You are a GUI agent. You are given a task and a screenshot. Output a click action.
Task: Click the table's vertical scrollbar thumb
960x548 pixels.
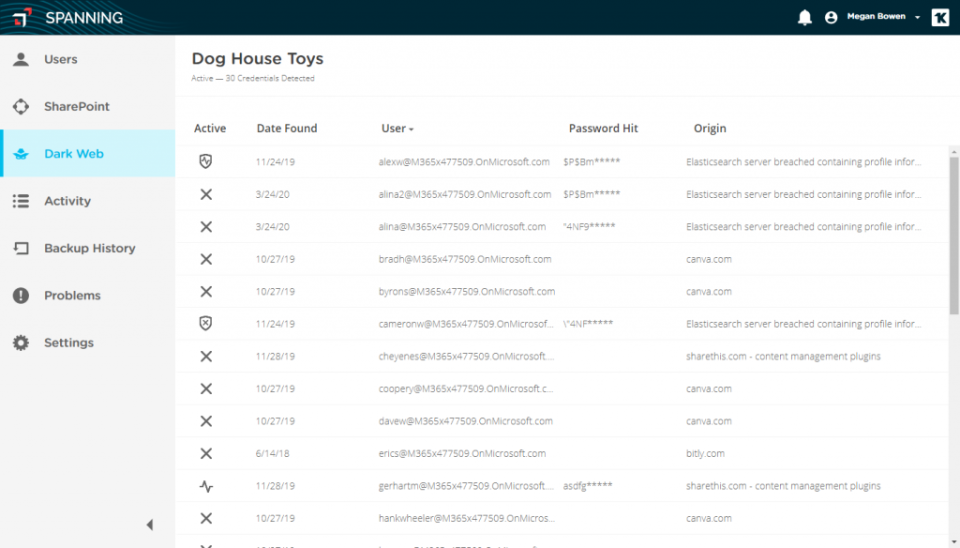(x=954, y=235)
